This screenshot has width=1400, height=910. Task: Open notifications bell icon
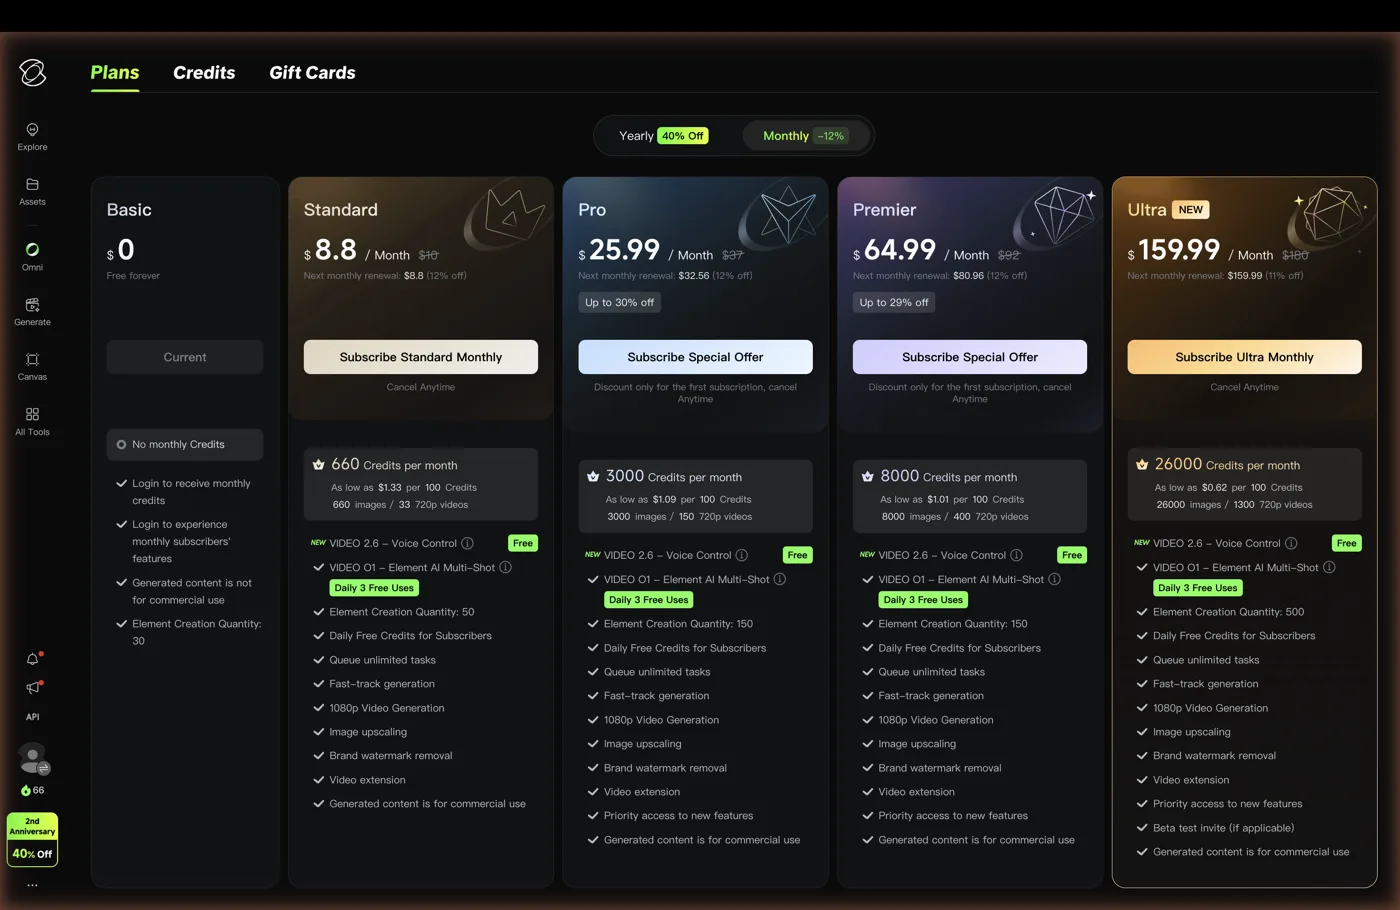pos(32,659)
